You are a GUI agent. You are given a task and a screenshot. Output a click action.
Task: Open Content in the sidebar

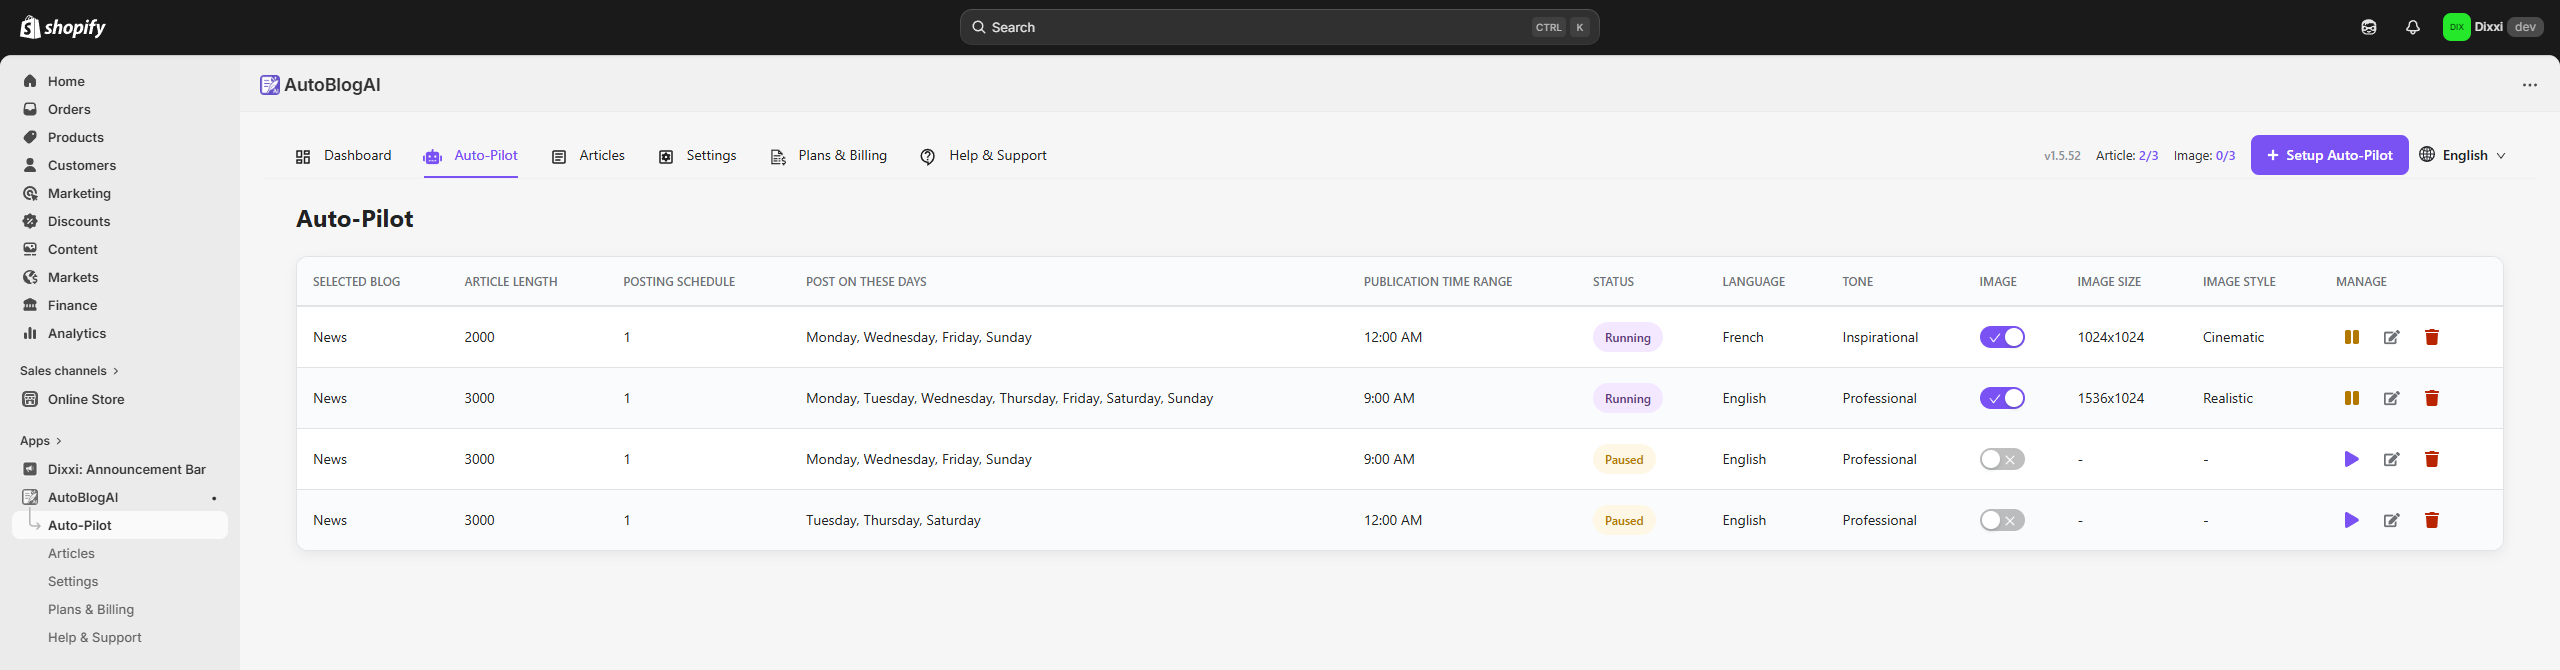[x=120, y=249]
